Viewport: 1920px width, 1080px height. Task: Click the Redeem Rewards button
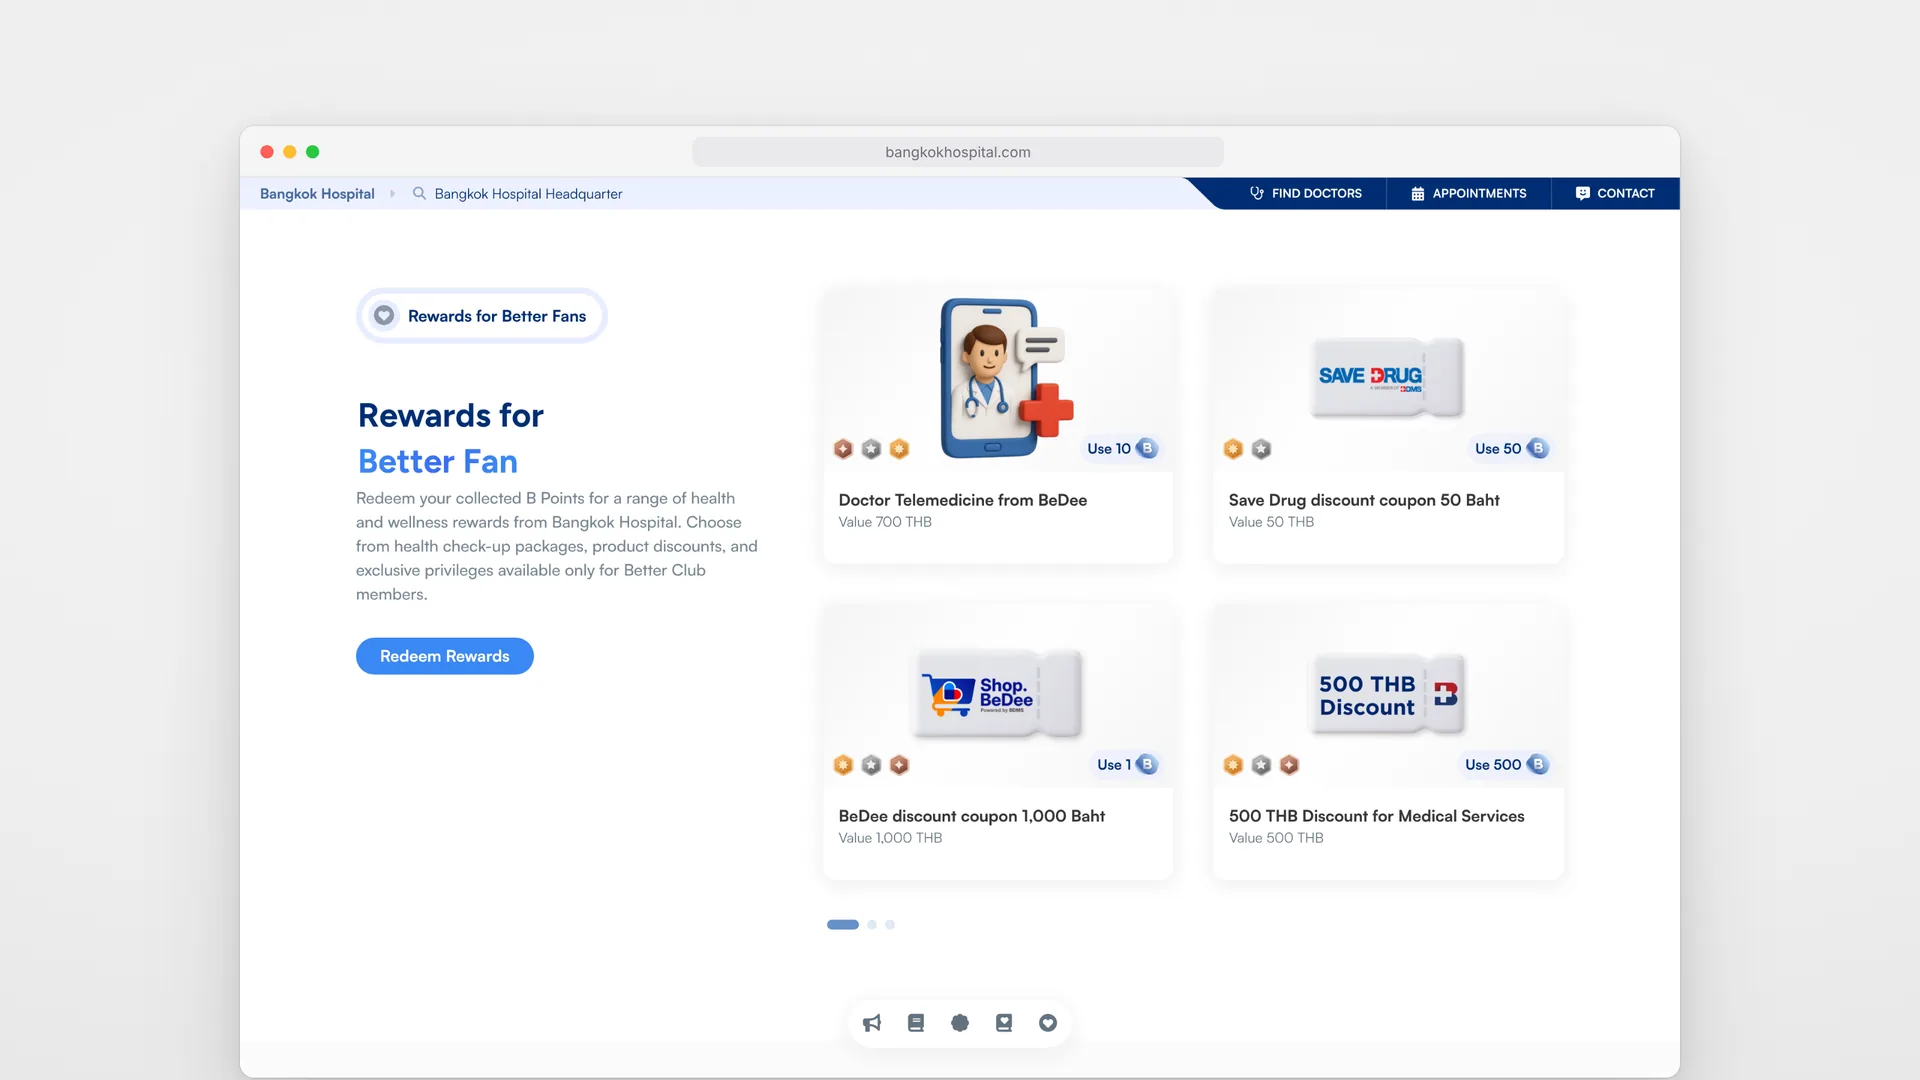click(x=445, y=656)
